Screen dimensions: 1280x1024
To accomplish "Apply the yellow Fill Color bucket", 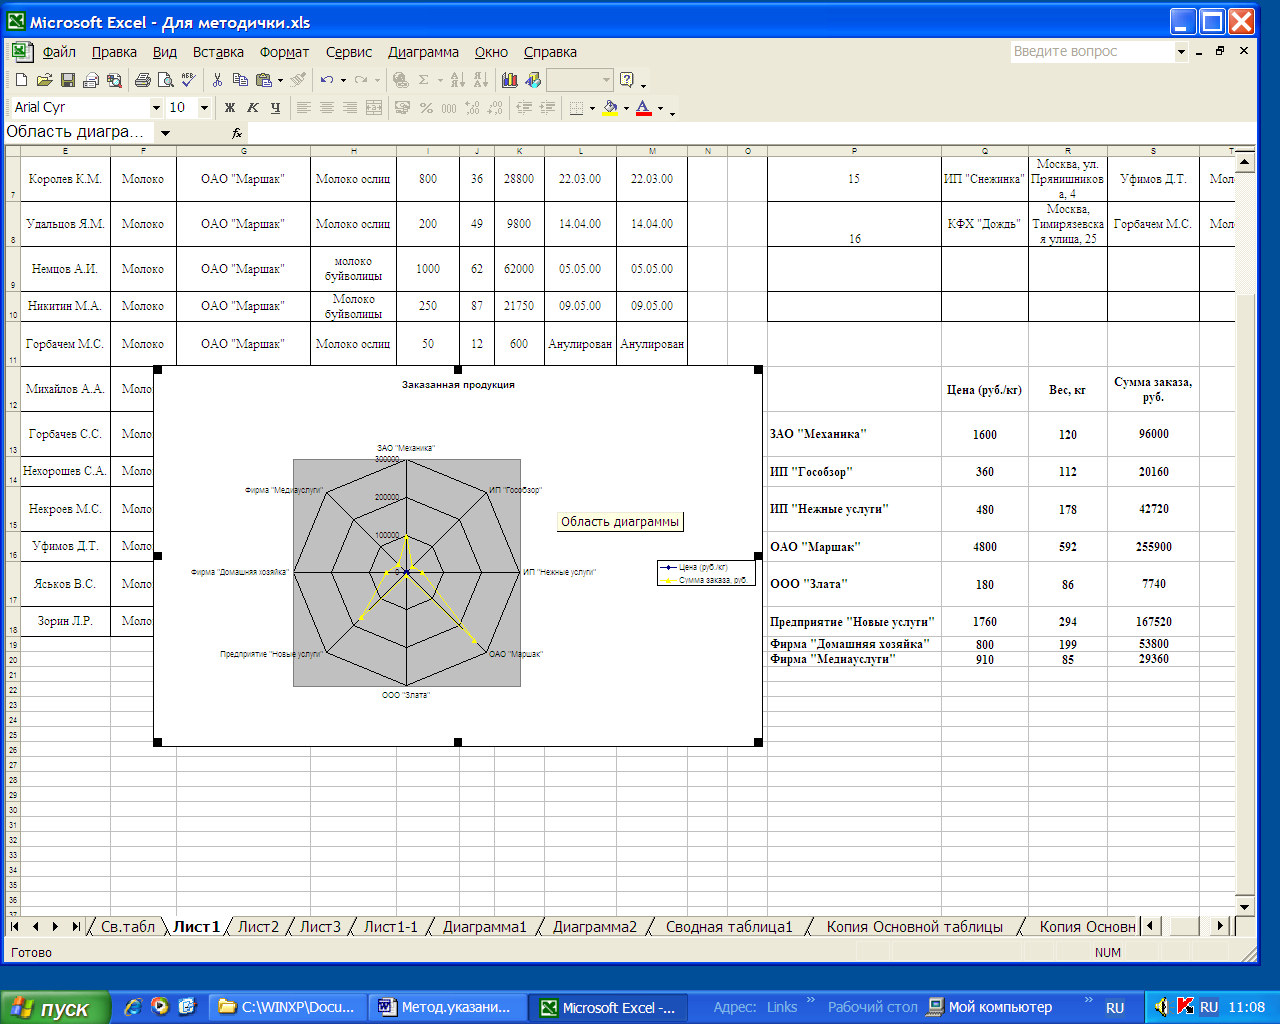I will (610, 107).
